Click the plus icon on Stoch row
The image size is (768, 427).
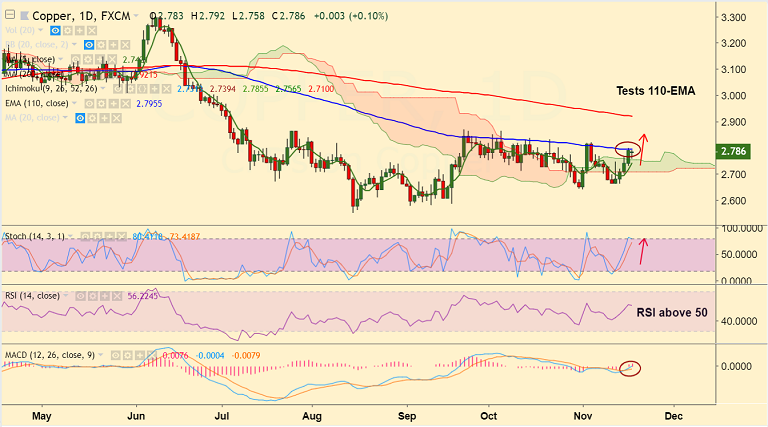point(110,237)
